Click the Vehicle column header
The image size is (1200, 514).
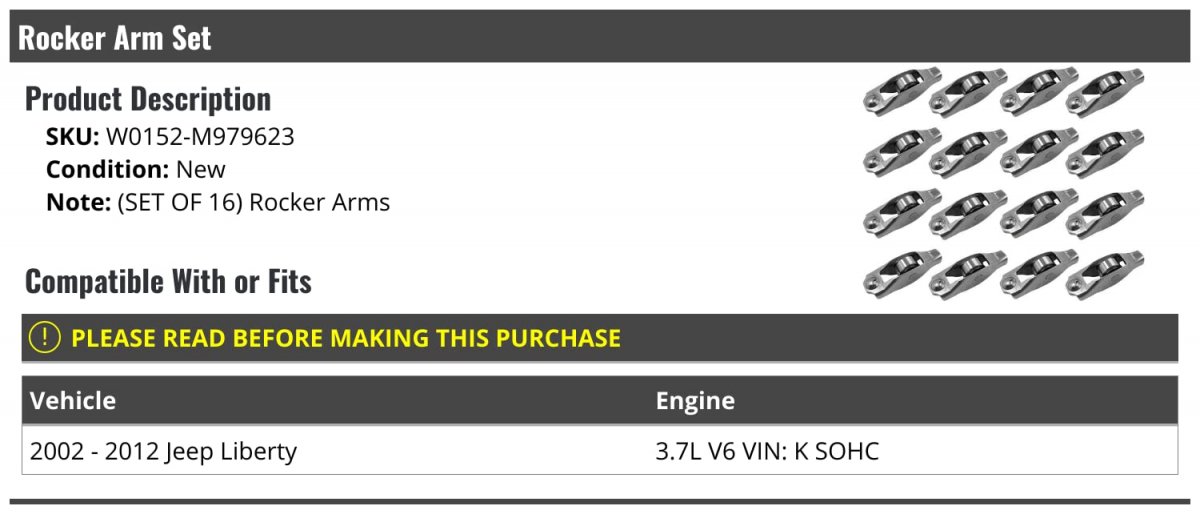[x=73, y=401]
